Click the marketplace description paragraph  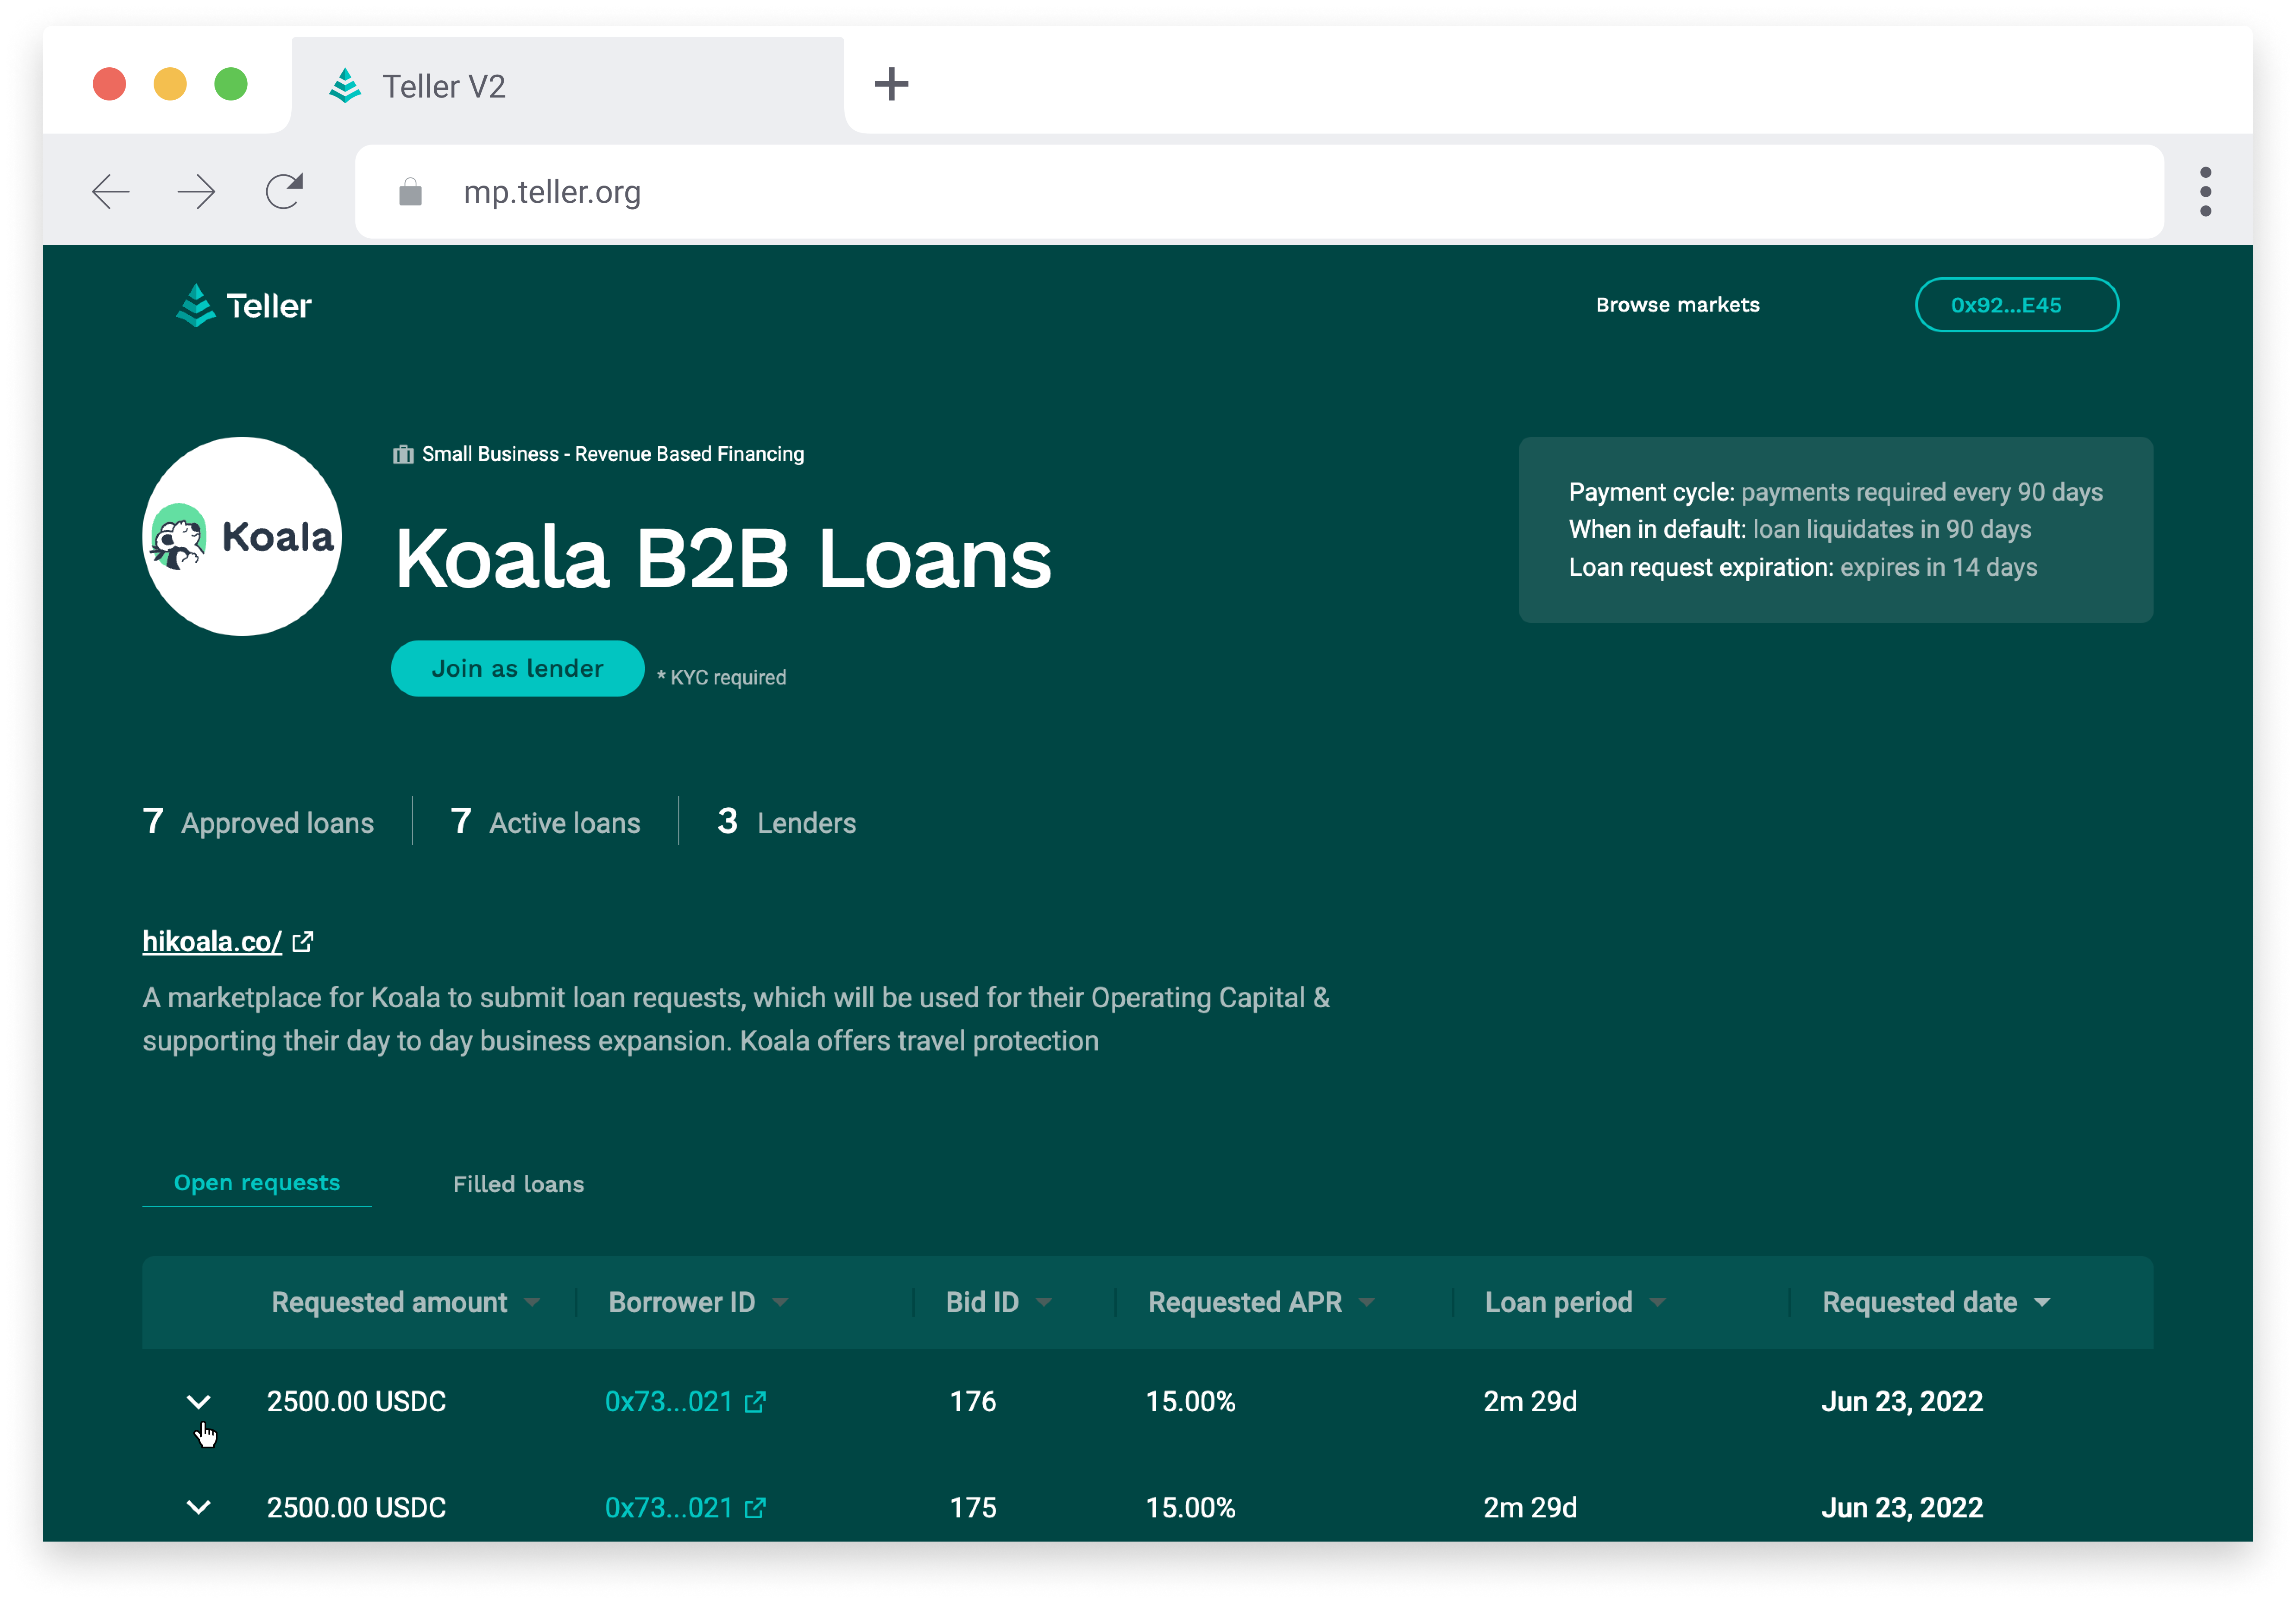point(736,1019)
